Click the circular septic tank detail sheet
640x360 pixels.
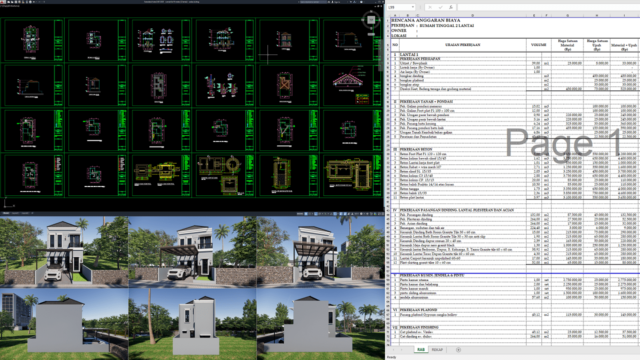tap(224, 175)
